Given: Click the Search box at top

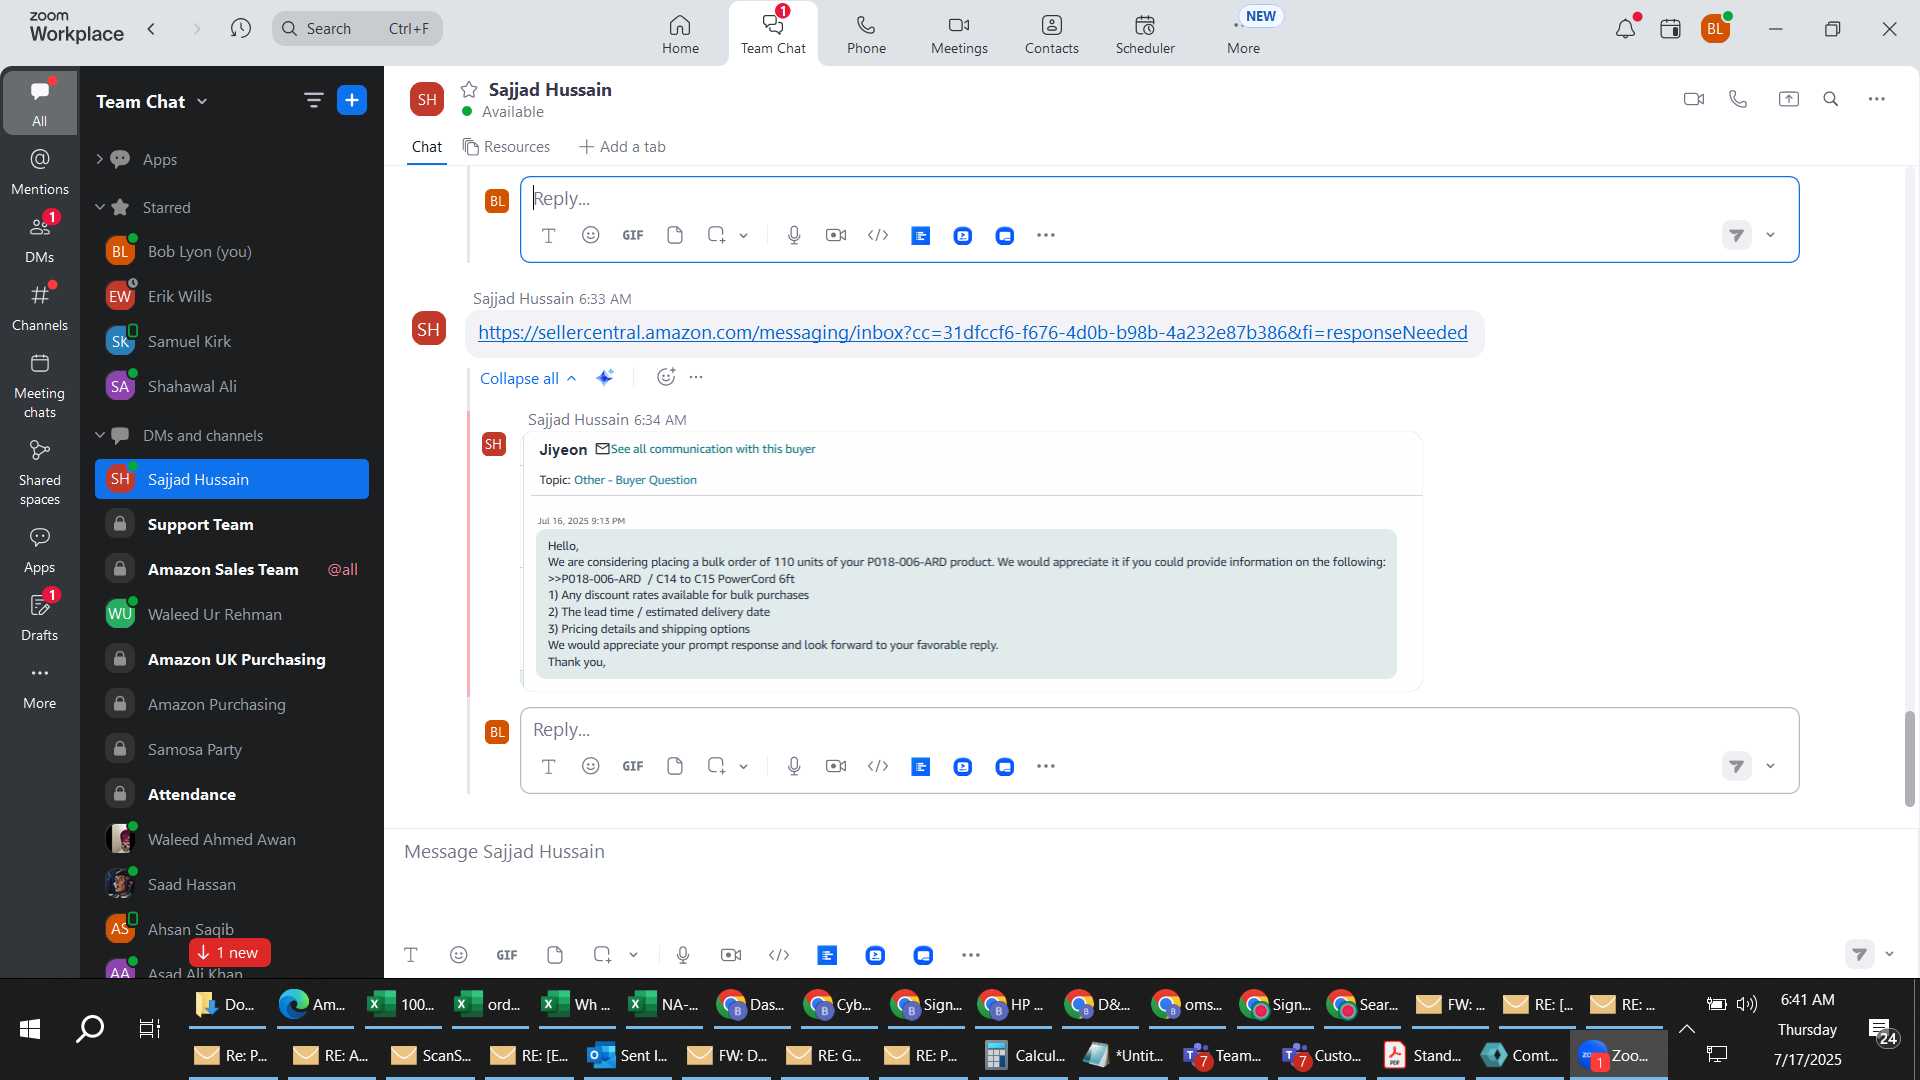Looking at the screenshot, I should [357, 28].
